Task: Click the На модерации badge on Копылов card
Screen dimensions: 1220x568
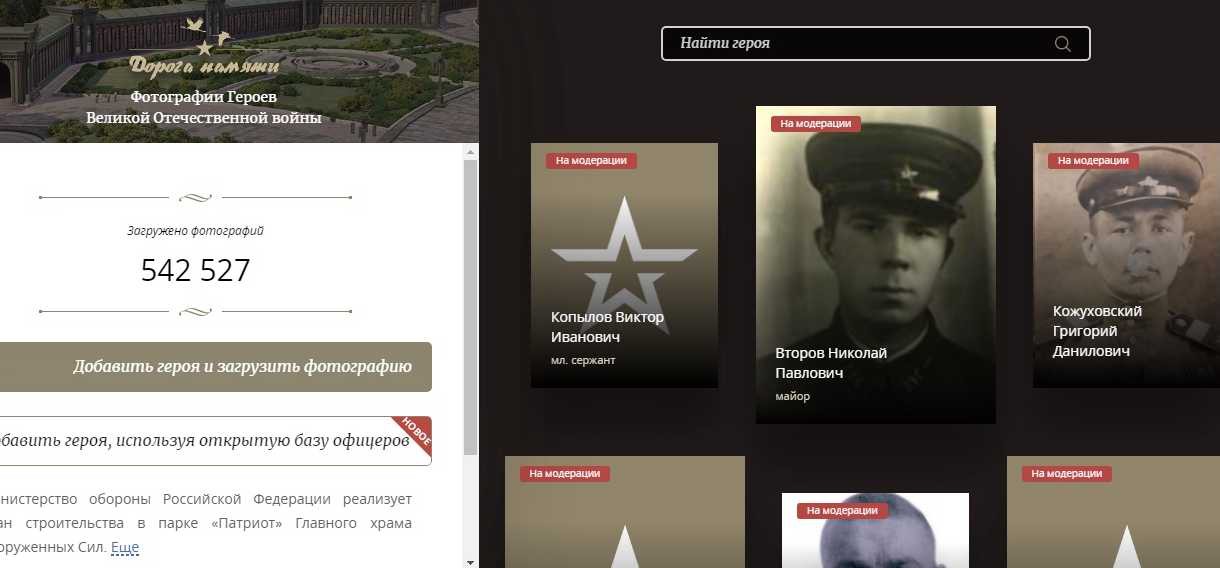Action: coord(591,161)
